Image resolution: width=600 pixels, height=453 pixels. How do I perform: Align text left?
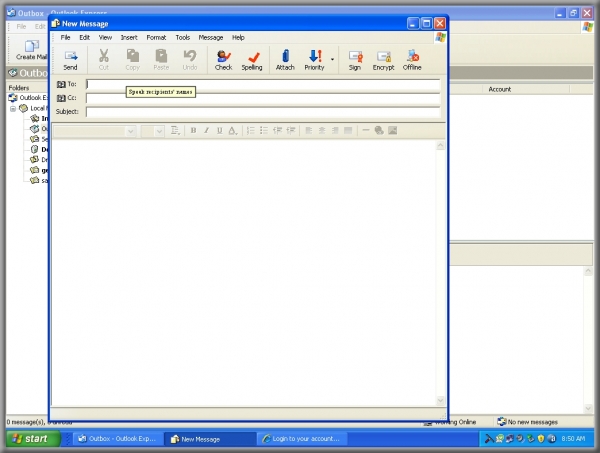[309, 131]
